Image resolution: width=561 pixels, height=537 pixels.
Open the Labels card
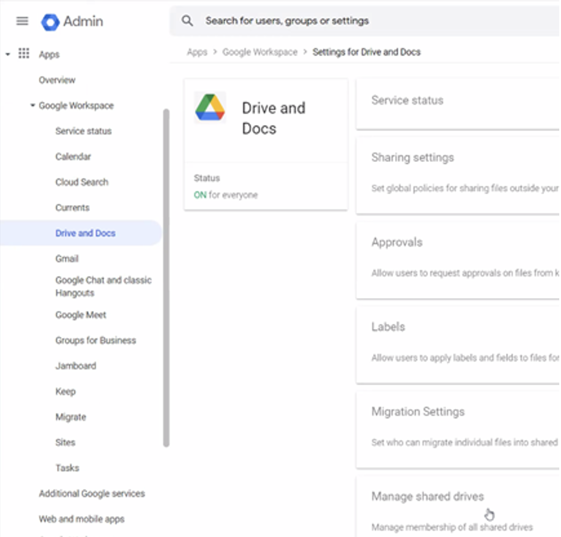[458, 346]
